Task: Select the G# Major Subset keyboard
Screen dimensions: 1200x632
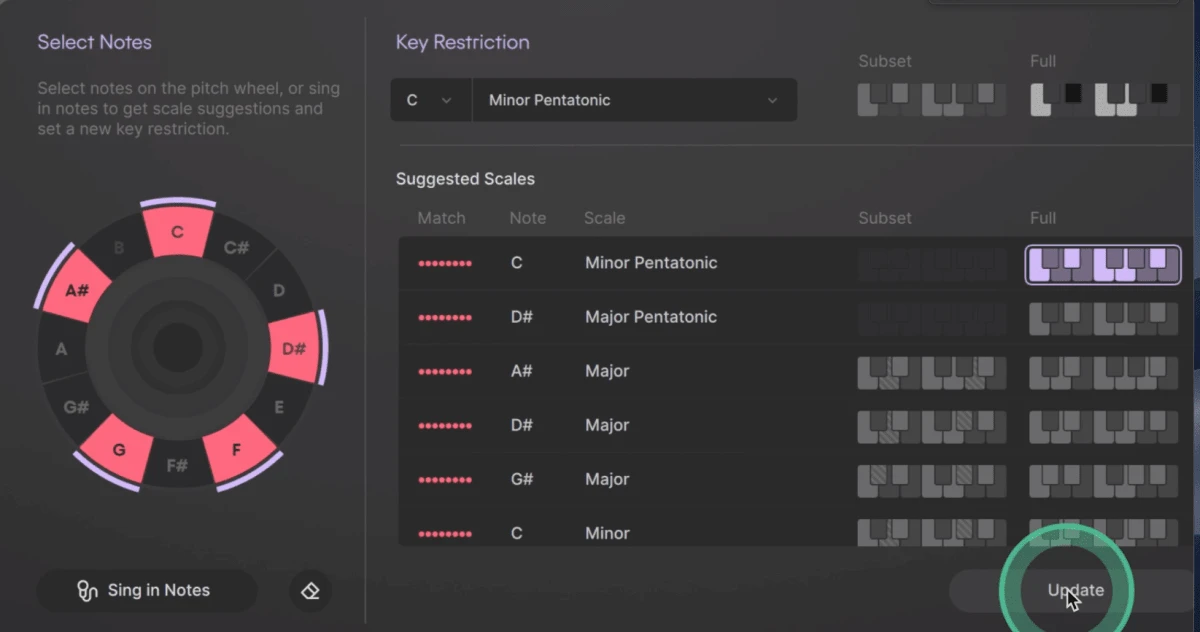Action: [x=932, y=481]
